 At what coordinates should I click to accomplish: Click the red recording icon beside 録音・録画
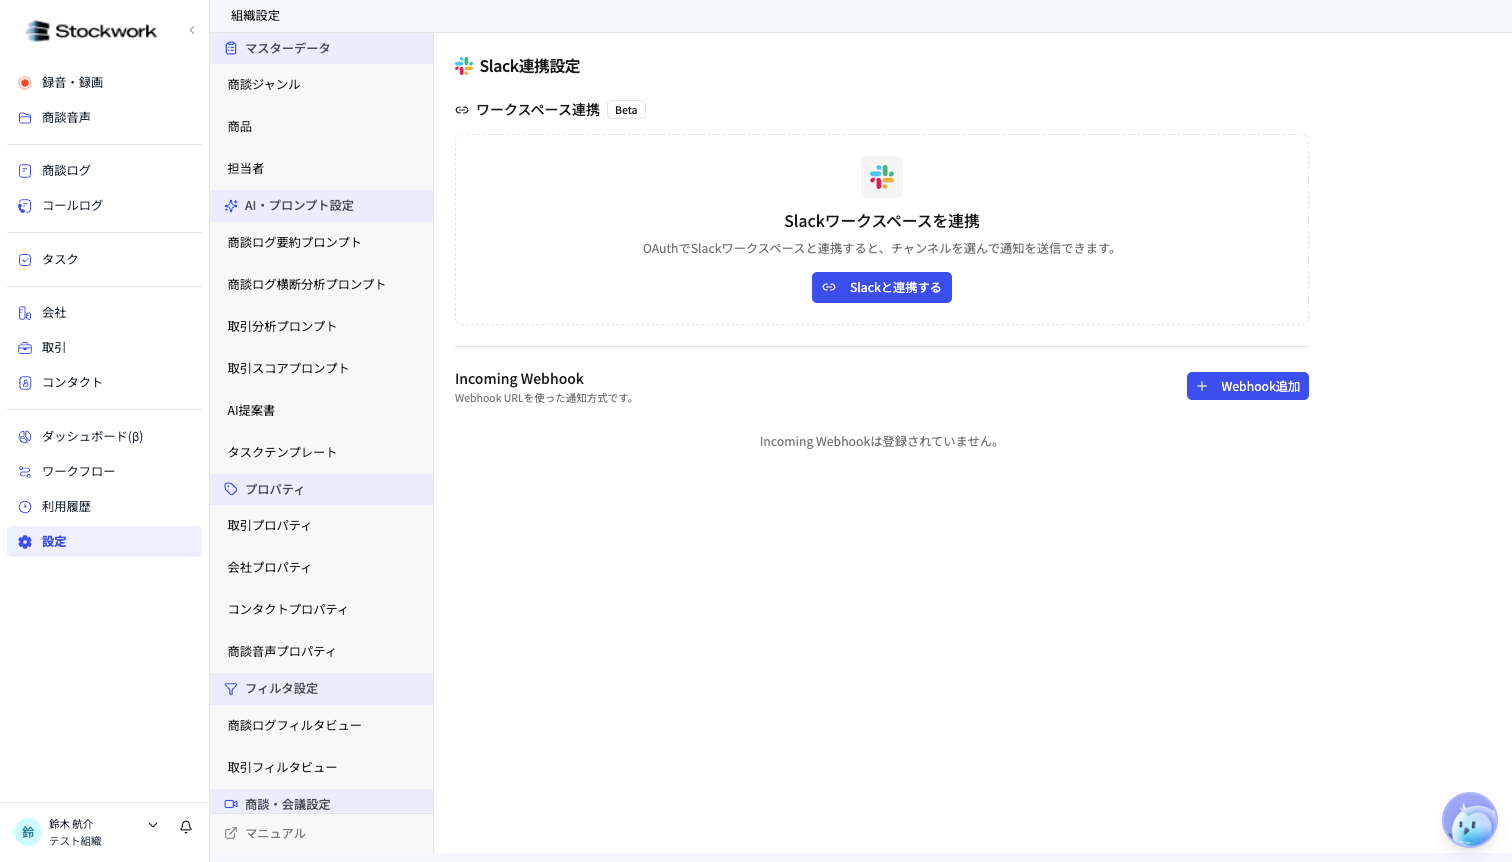click(25, 83)
